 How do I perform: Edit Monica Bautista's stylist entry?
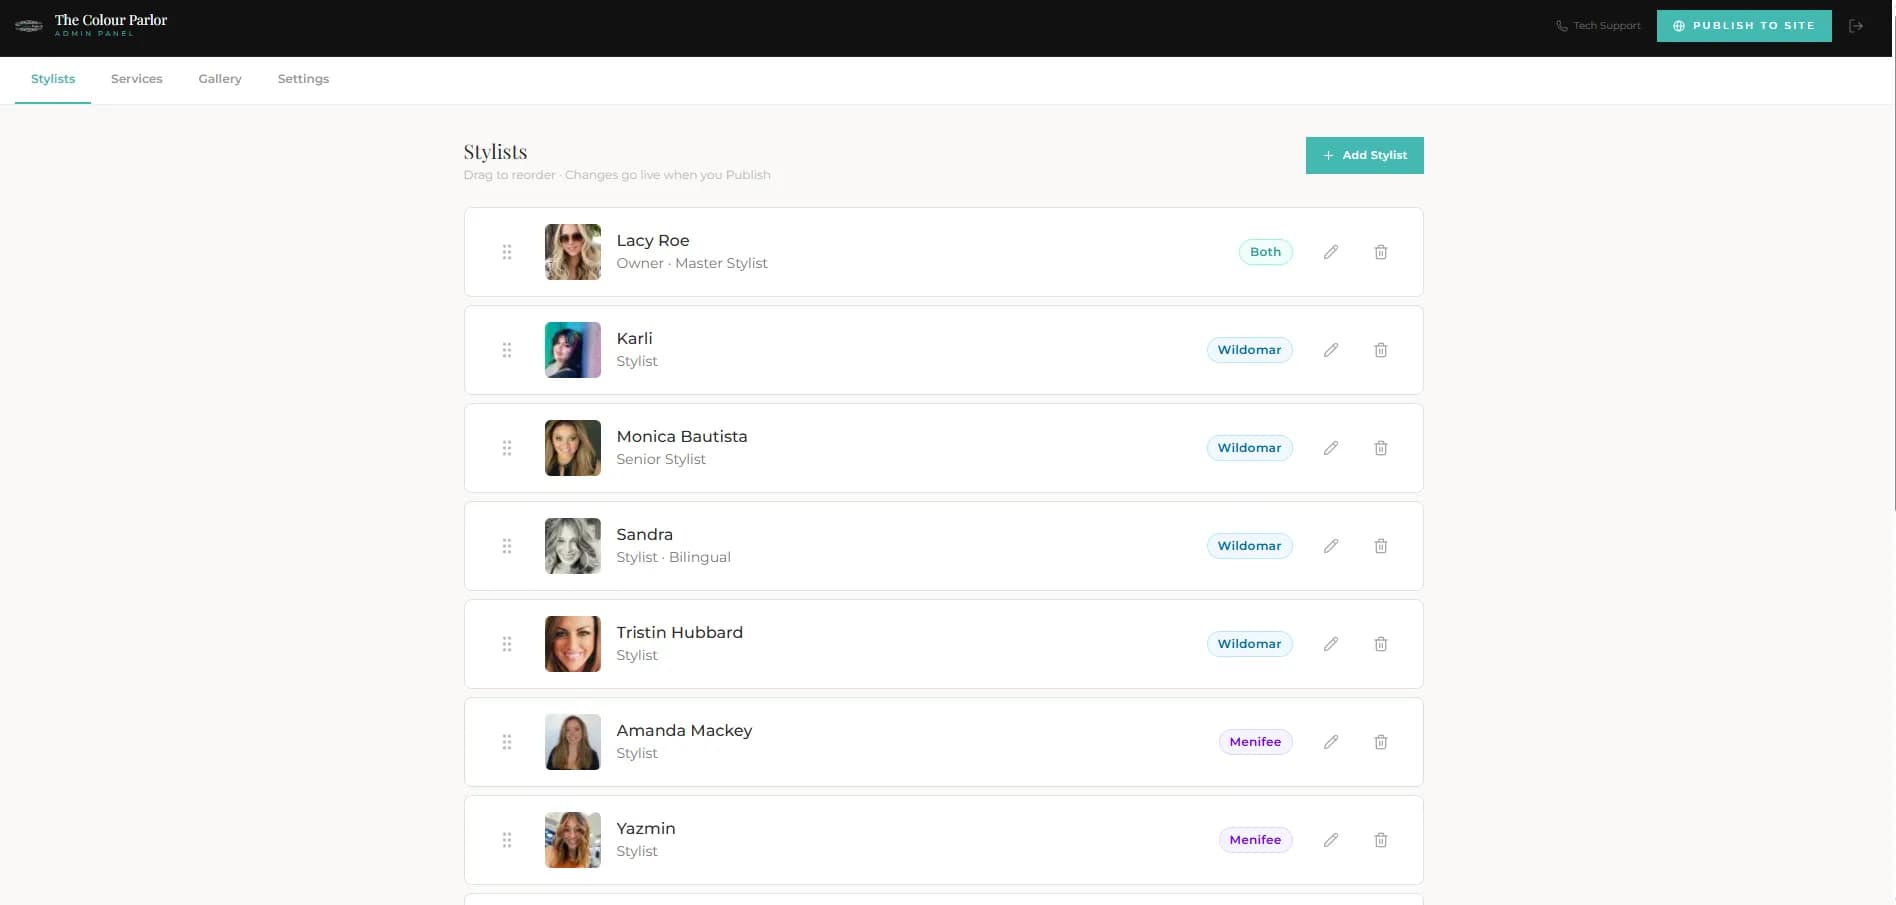click(x=1331, y=448)
